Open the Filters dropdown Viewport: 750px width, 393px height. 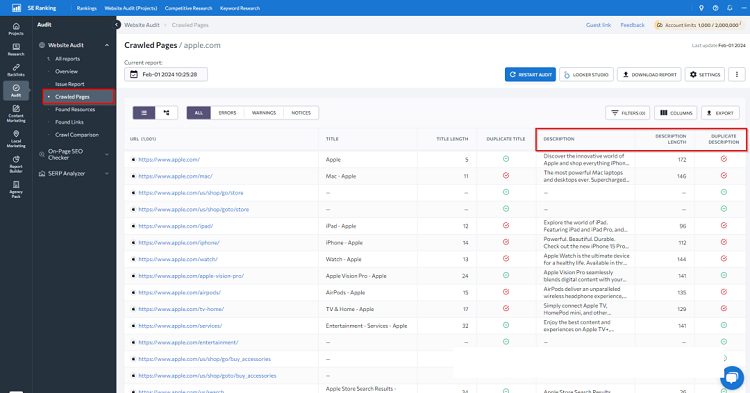pyautogui.click(x=628, y=113)
